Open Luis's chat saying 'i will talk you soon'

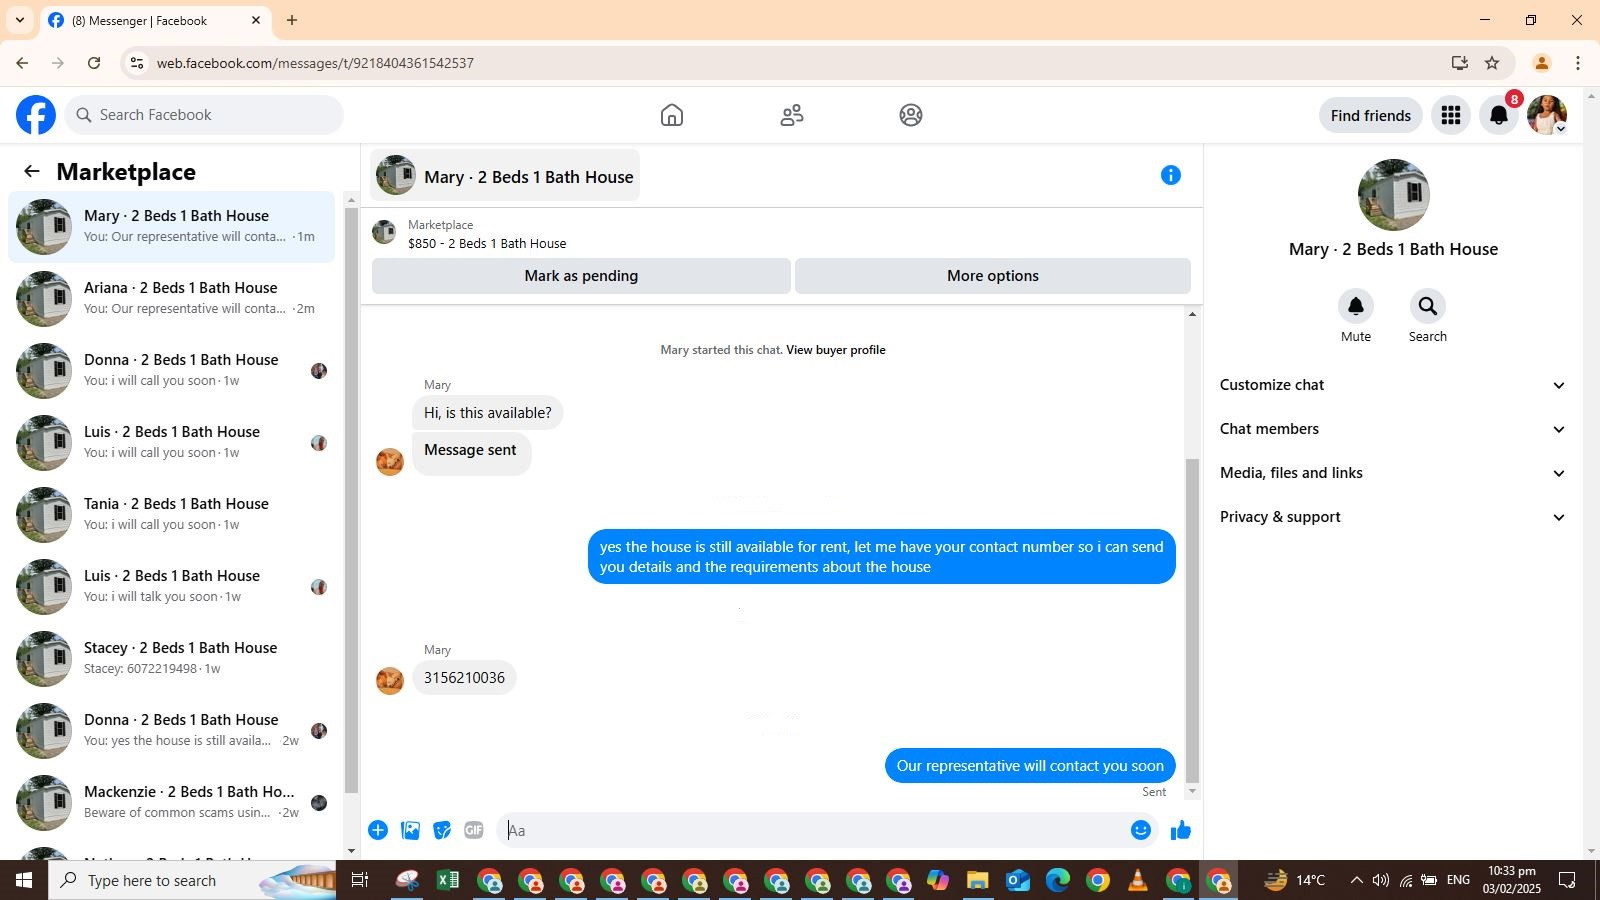click(x=172, y=587)
